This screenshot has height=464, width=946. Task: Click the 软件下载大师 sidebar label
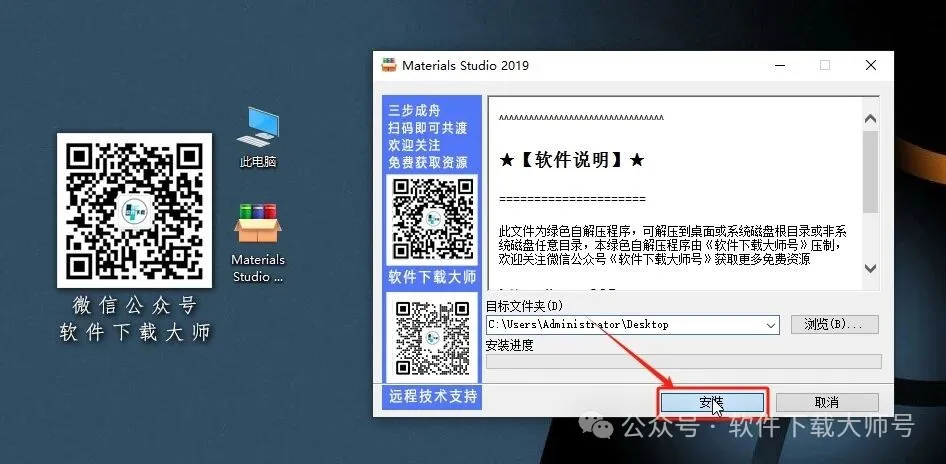click(432, 277)
